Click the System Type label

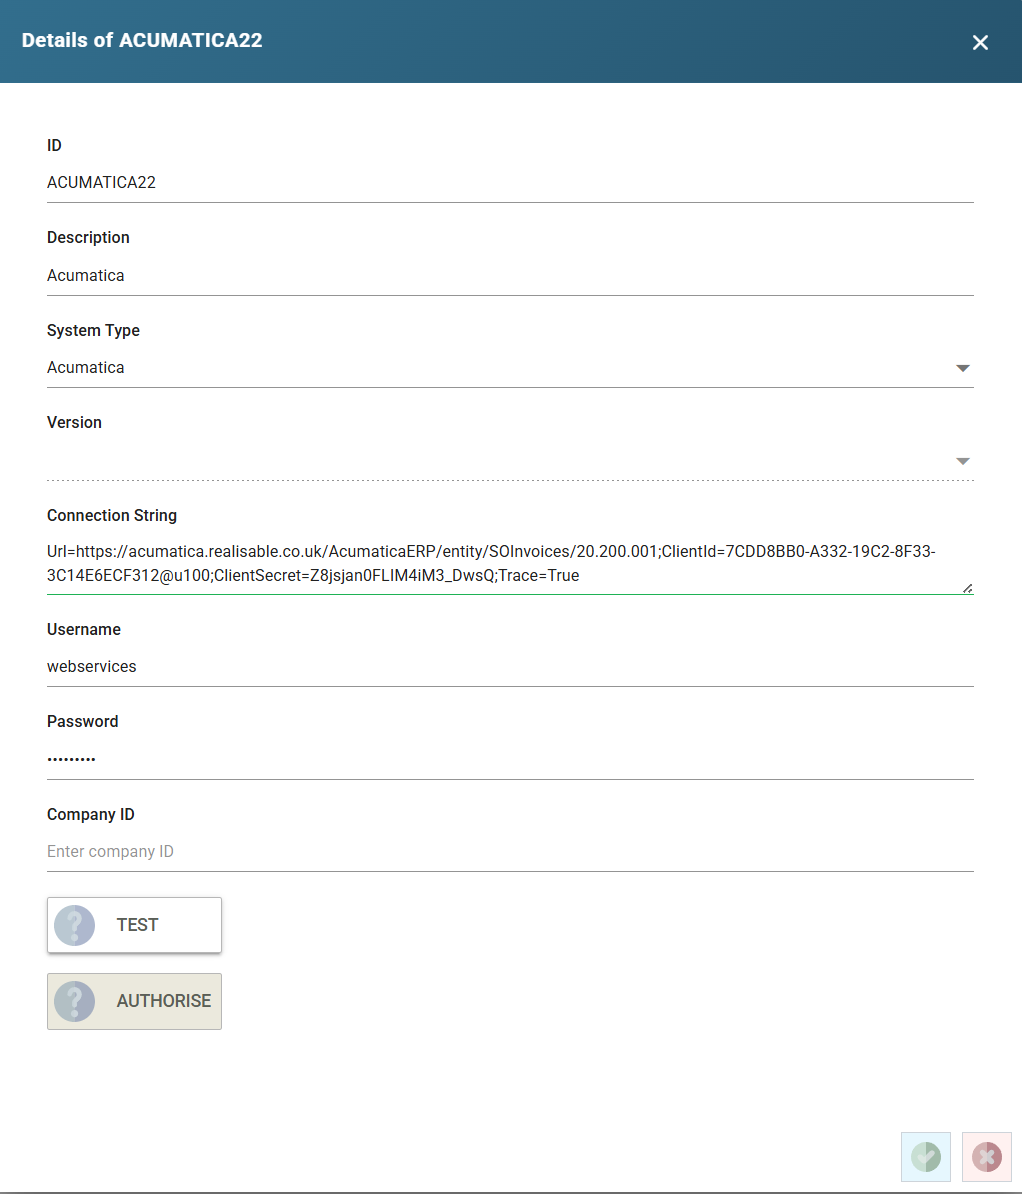point(94,330)
